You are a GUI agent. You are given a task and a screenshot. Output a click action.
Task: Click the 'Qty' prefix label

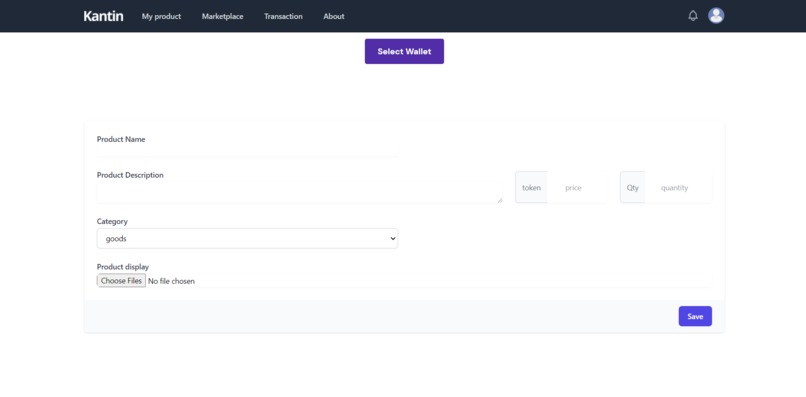click(633, 188)
